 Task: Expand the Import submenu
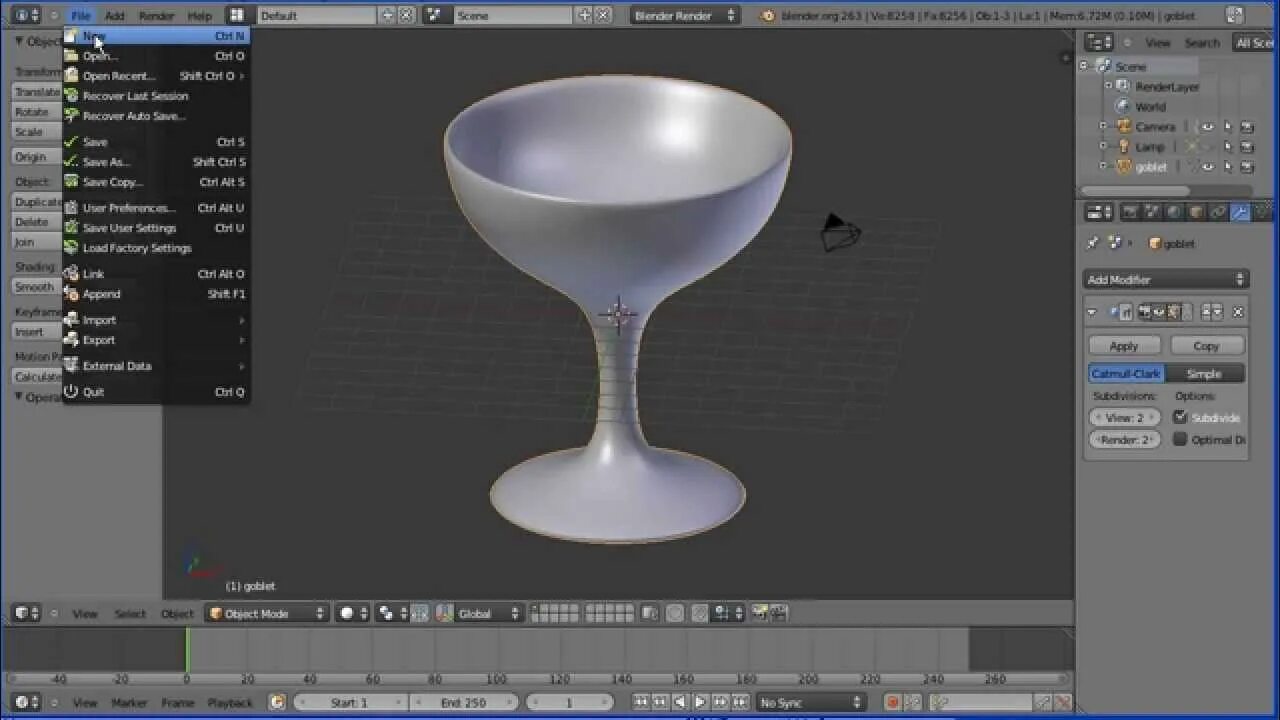tap(156, 320)
